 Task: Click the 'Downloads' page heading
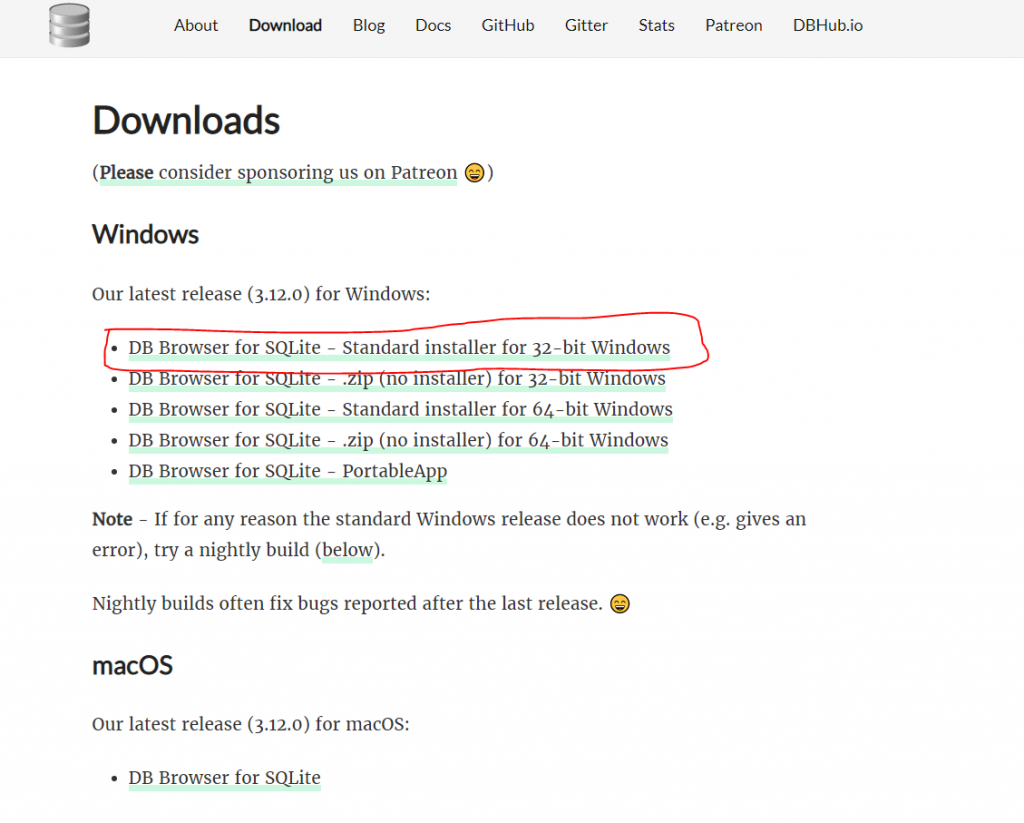pos(186,121)
